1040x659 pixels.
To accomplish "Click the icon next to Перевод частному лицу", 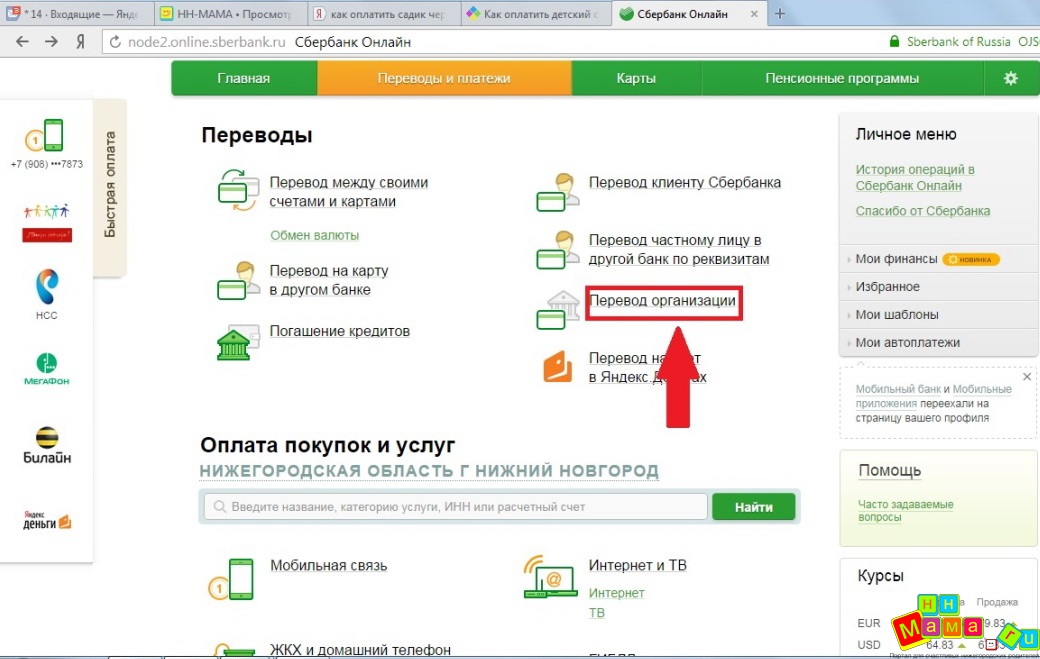I will 557,250.
